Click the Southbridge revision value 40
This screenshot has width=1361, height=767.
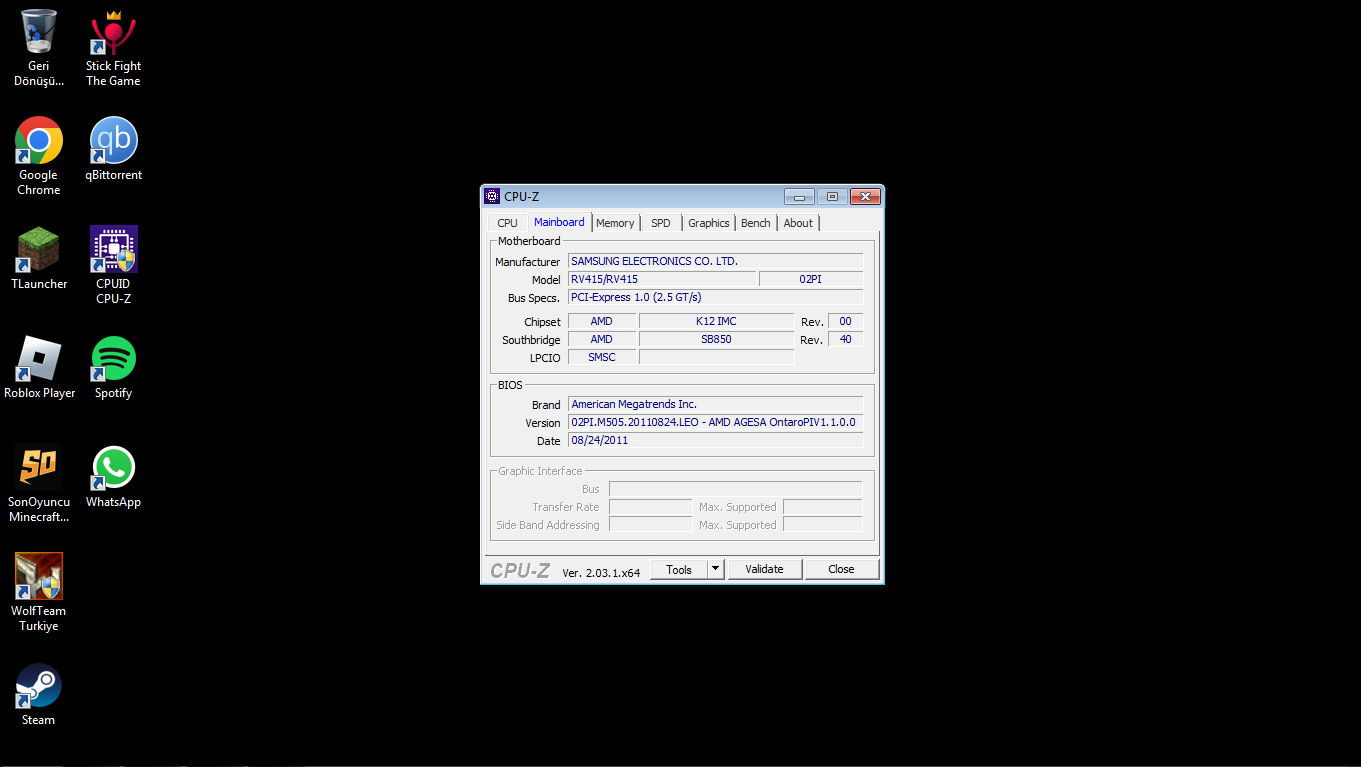[845, 339]
